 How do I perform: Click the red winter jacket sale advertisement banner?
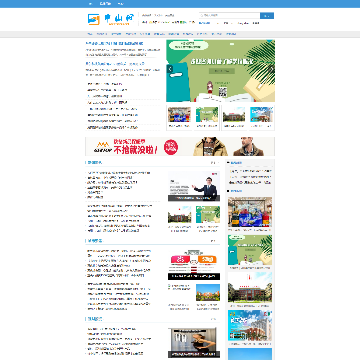[180, 146]
